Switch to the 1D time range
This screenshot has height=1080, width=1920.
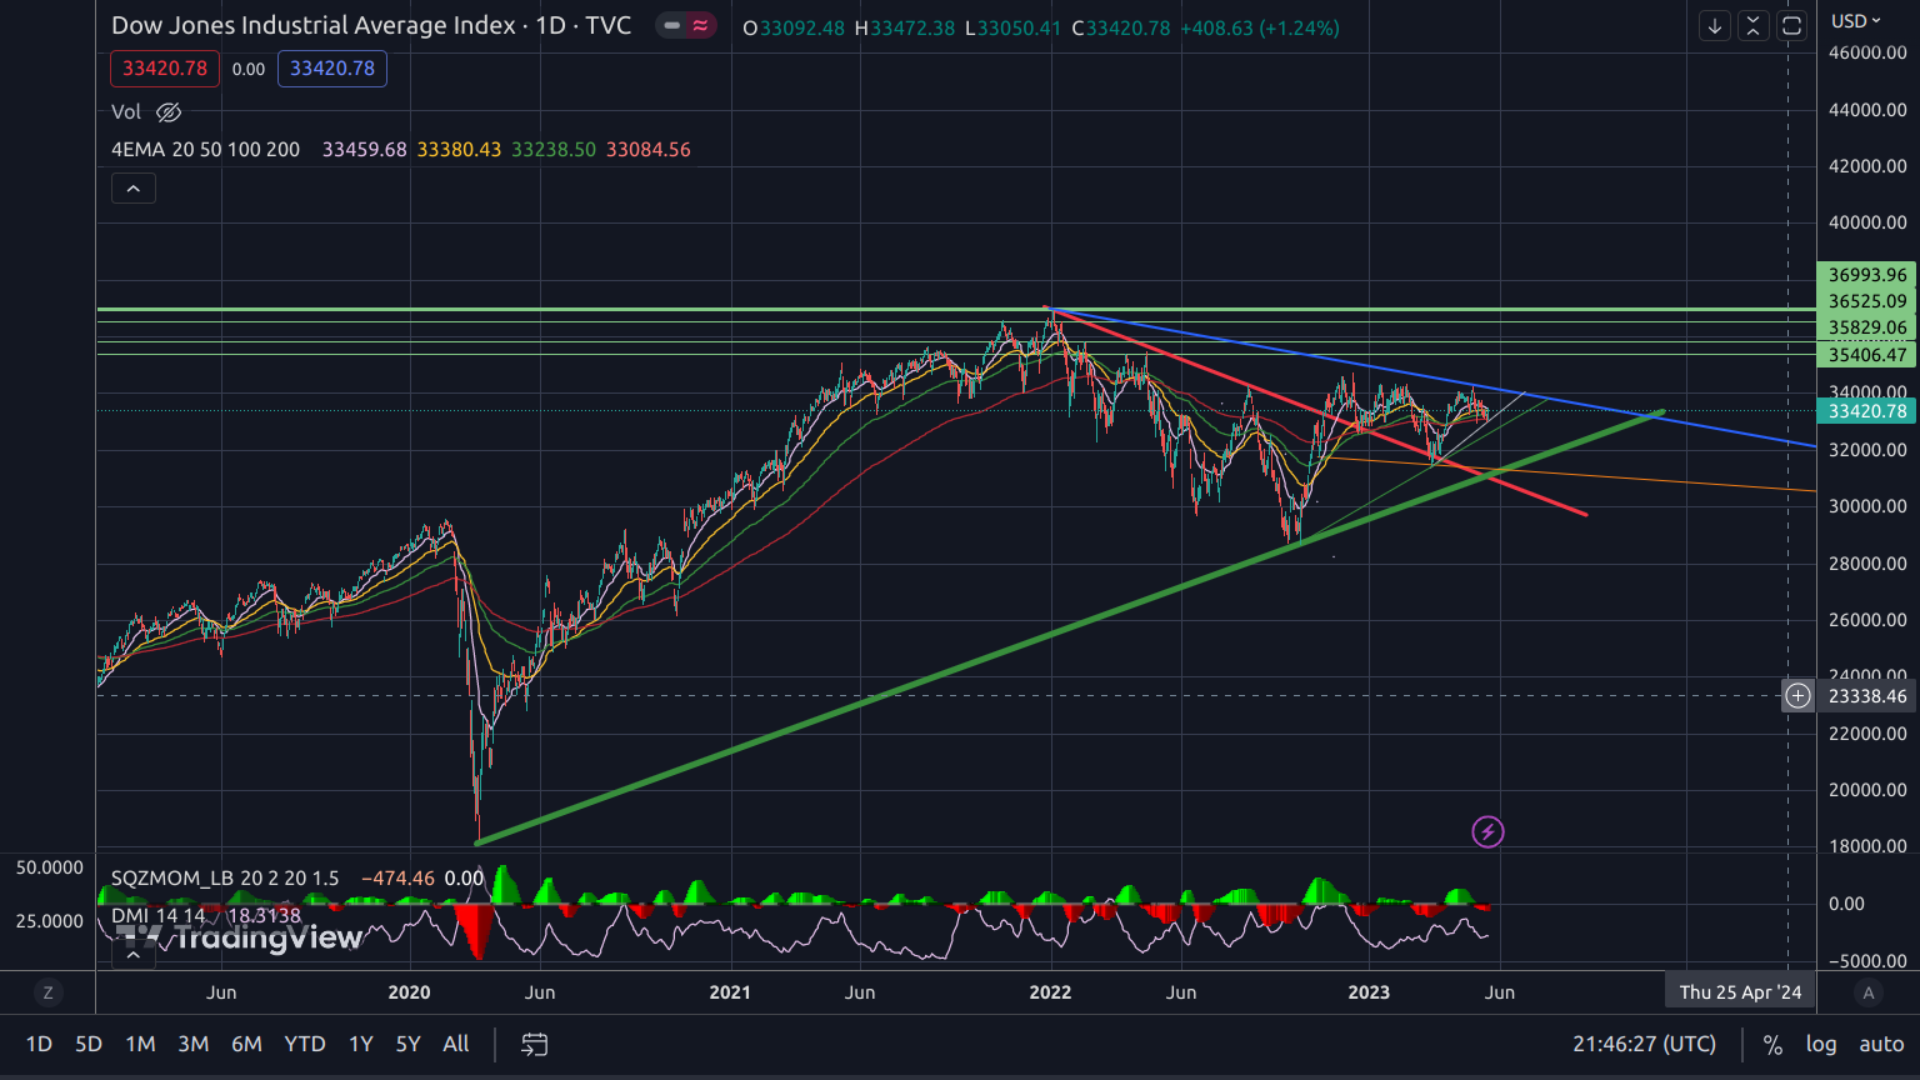(x=39, y=1045)
